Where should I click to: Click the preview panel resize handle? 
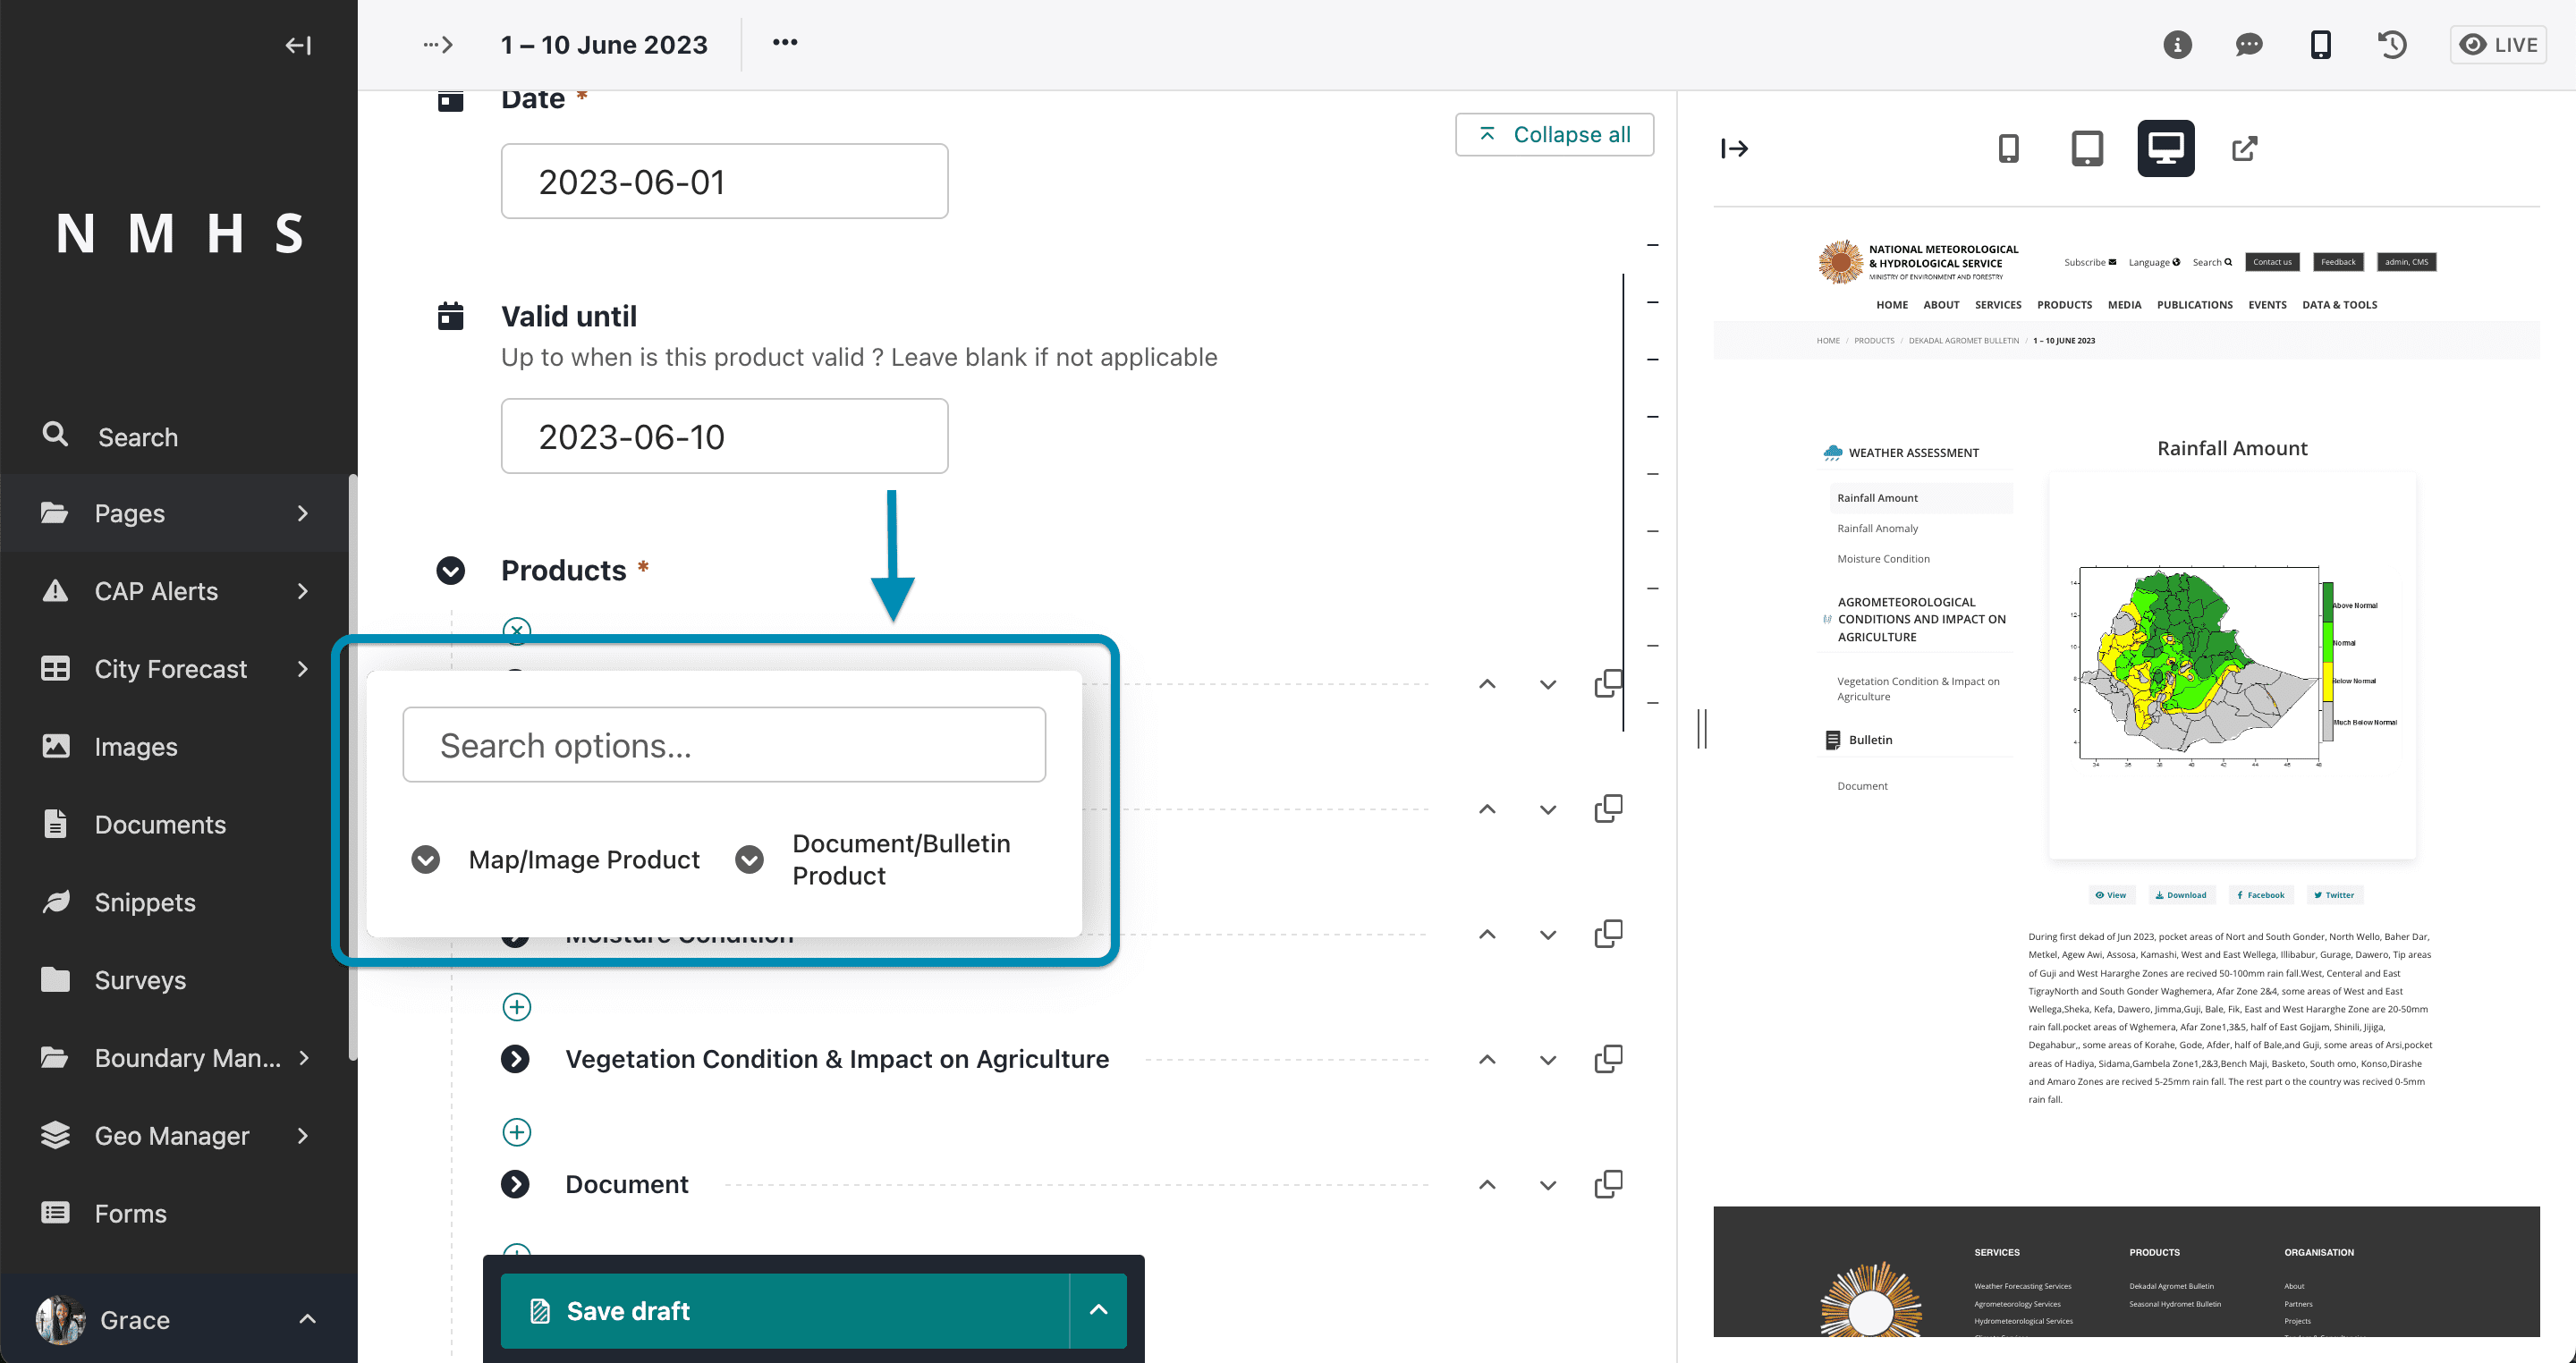[x=1702, y=728]
